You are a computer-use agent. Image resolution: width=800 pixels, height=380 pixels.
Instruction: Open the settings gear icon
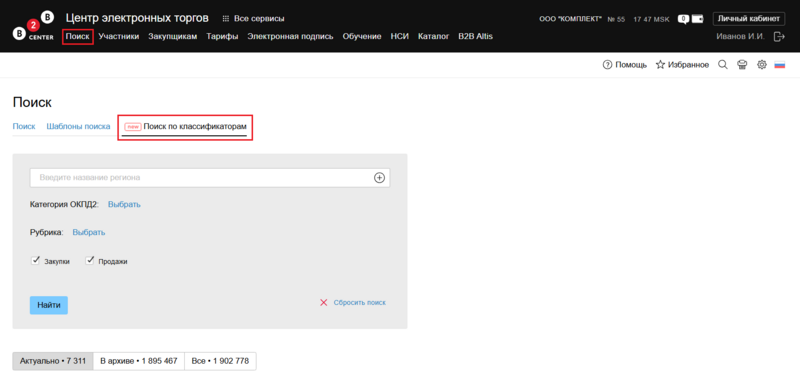tap(762, 65)
